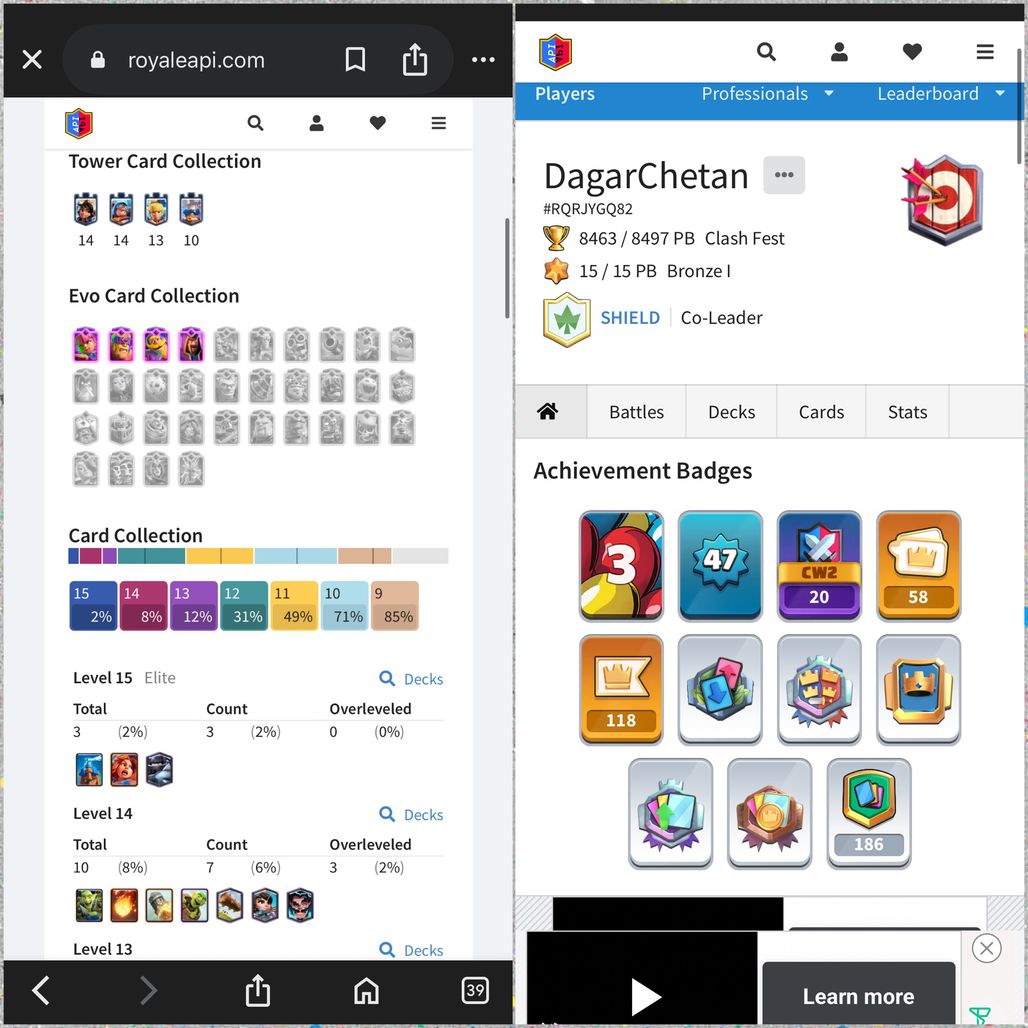Select the CW2 20 badge
The image size is (1028, 1028).
coord(819,566)
